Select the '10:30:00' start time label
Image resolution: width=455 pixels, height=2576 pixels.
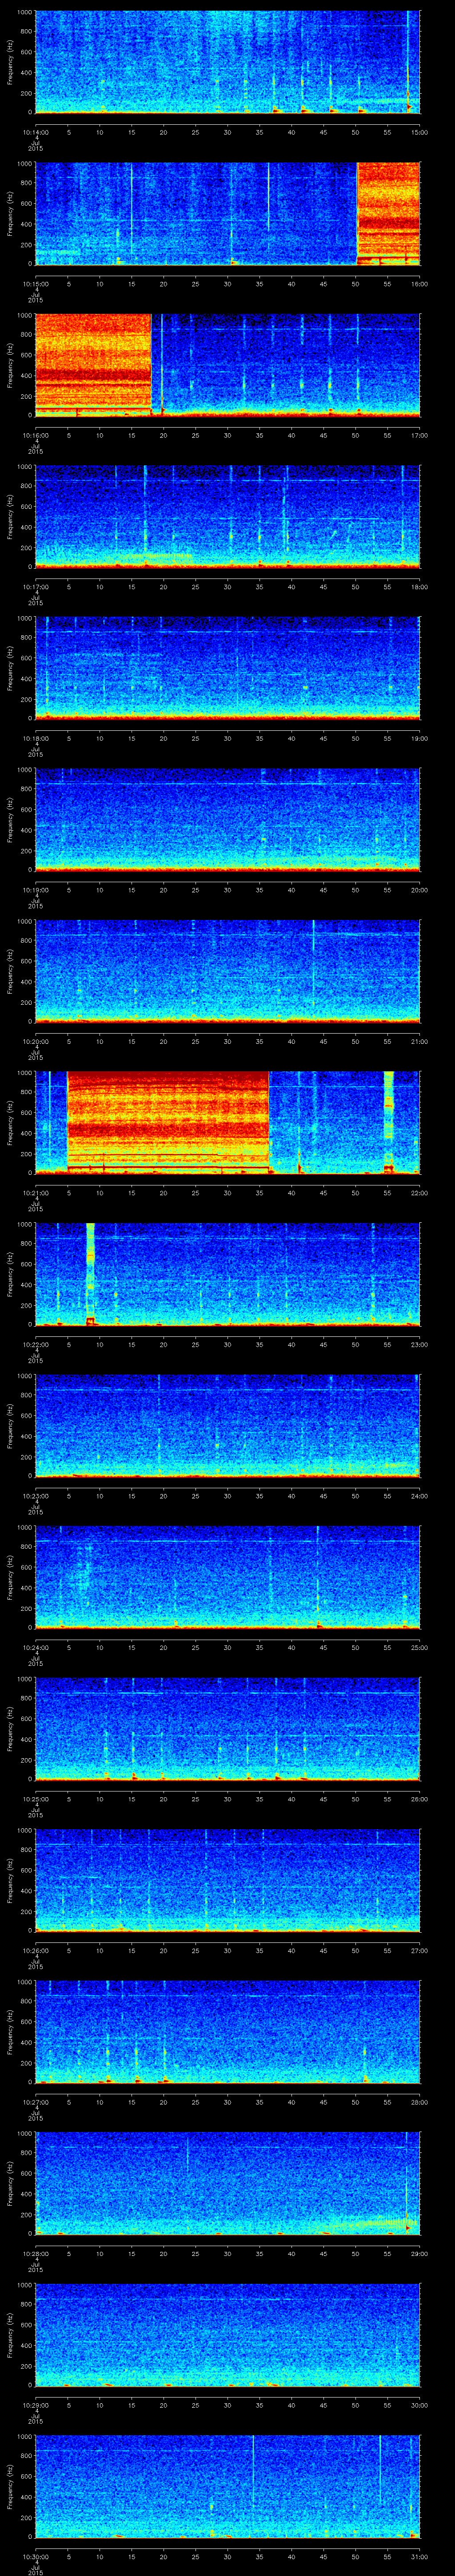35,2556
